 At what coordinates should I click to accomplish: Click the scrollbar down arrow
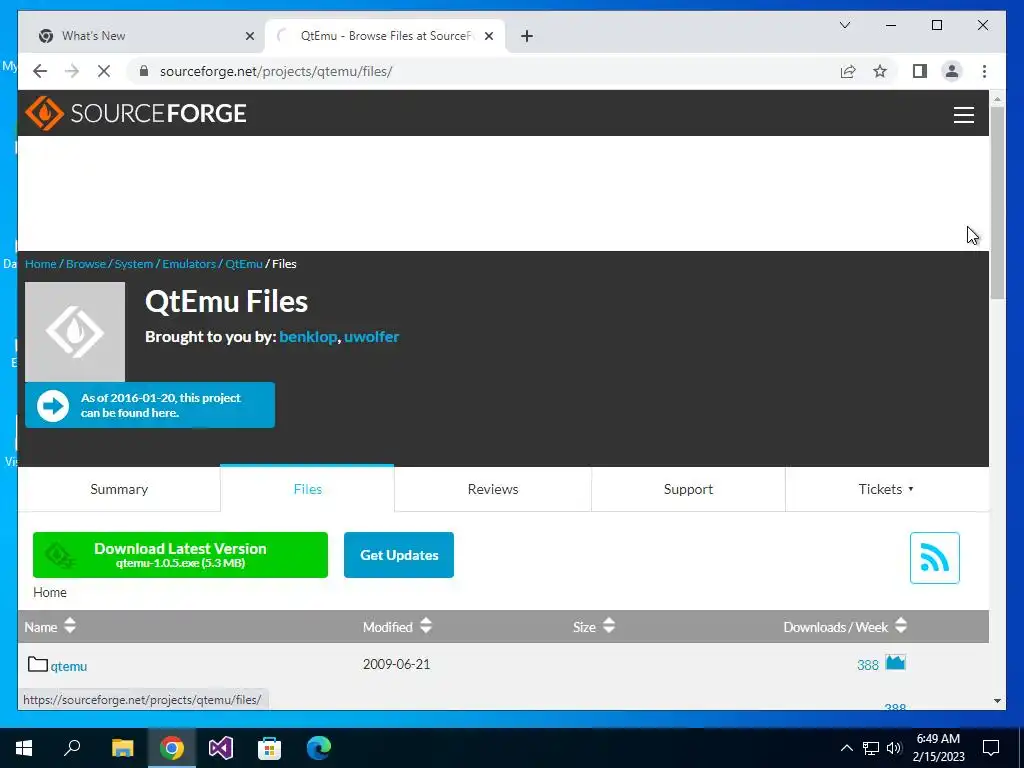click(x=997, y=701)
